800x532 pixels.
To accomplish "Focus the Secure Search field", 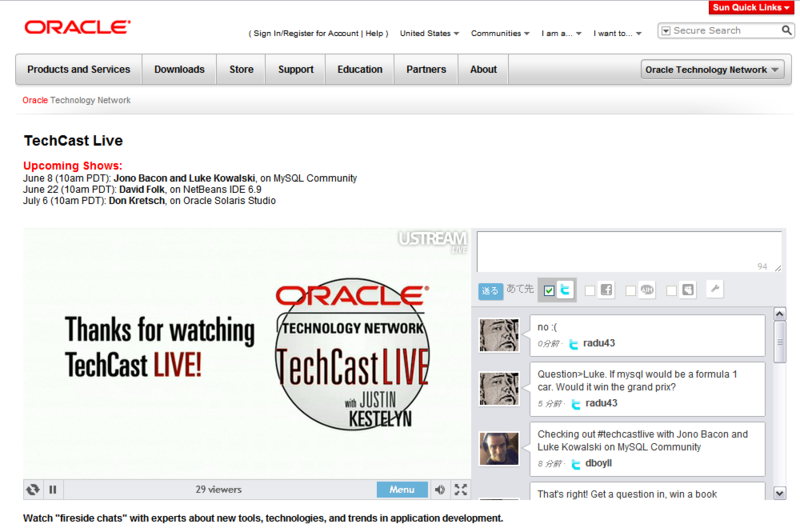I will [x=726, y=31].
